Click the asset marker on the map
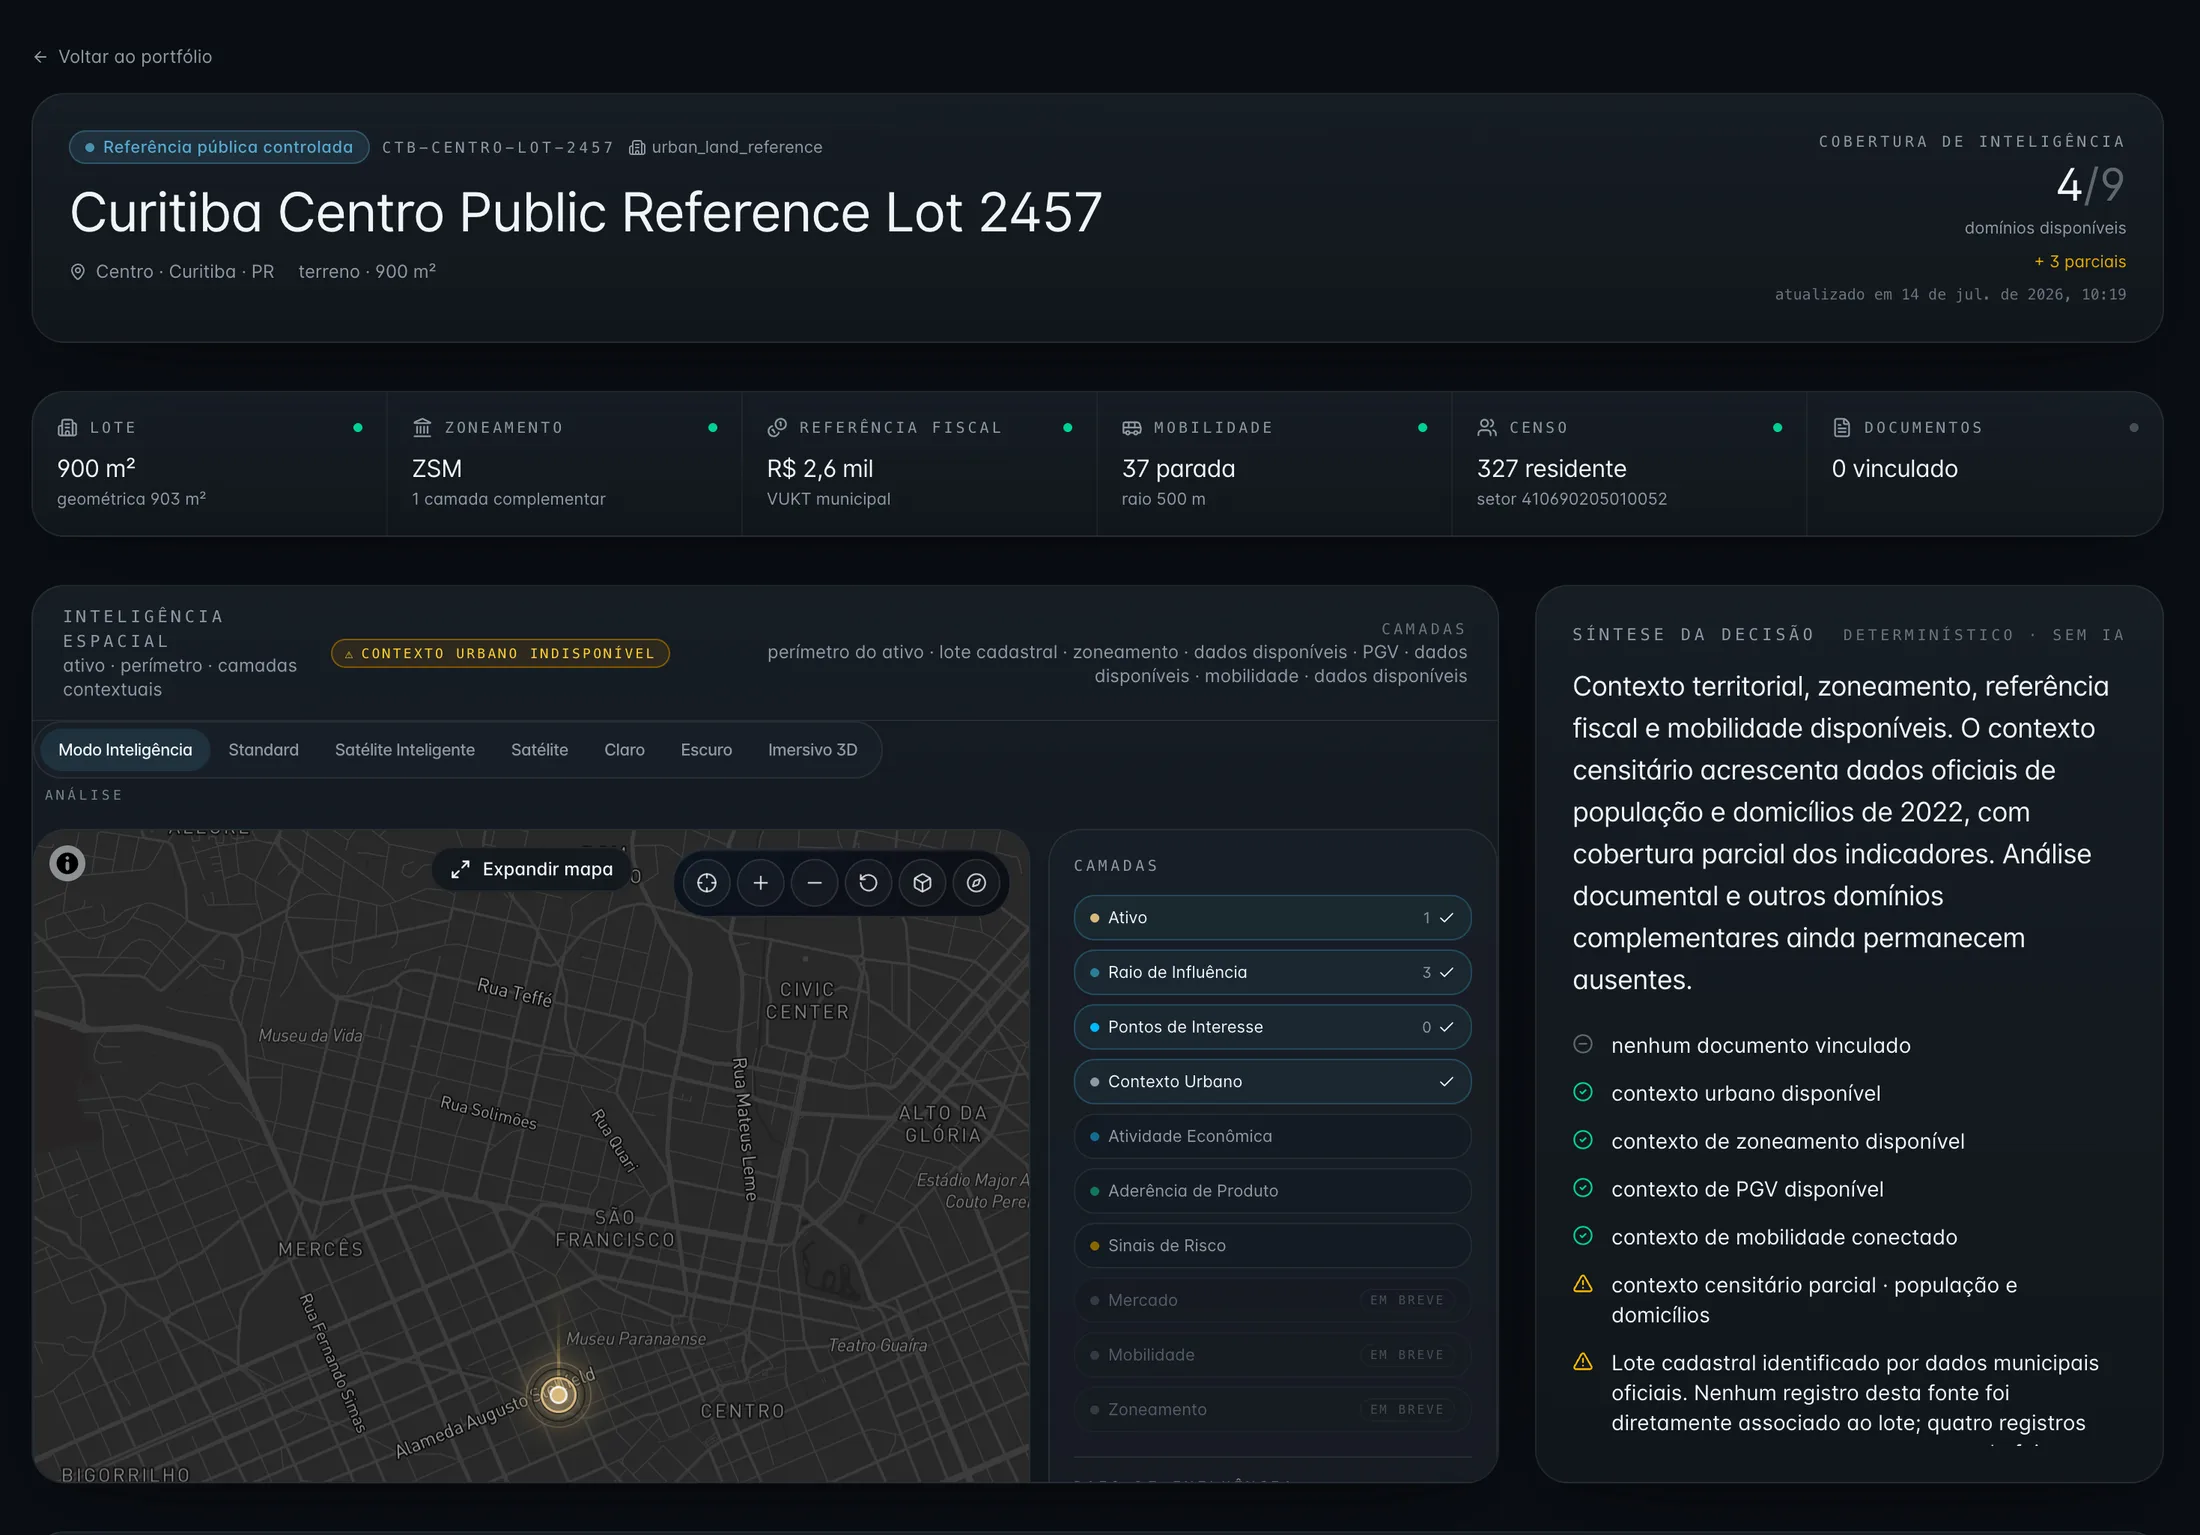 pyautogui.click(x=559, y=1394)
